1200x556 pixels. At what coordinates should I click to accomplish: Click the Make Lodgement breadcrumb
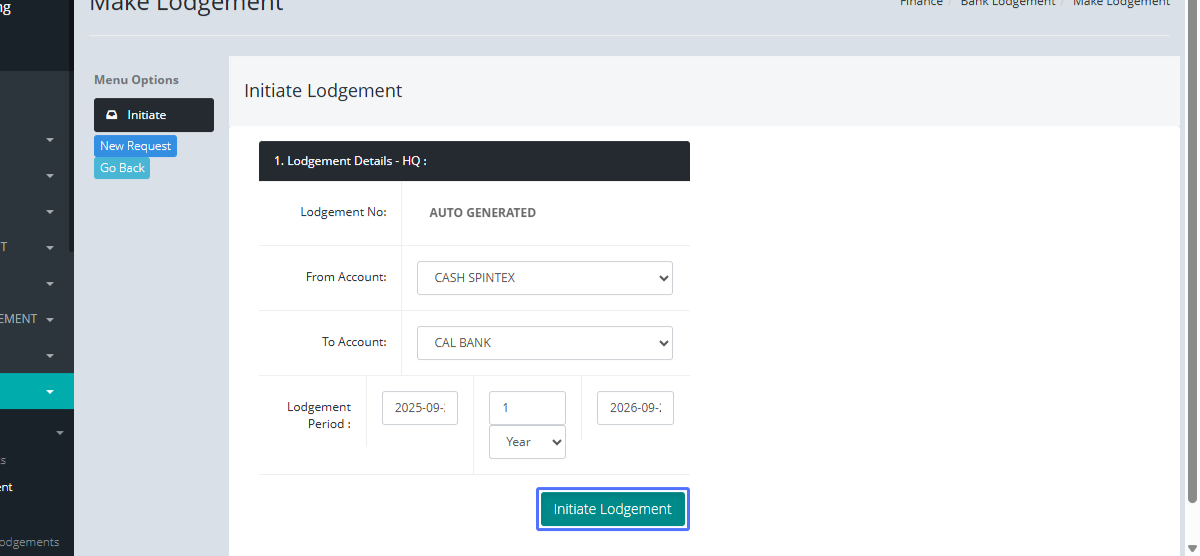(x=1120, y=3)
